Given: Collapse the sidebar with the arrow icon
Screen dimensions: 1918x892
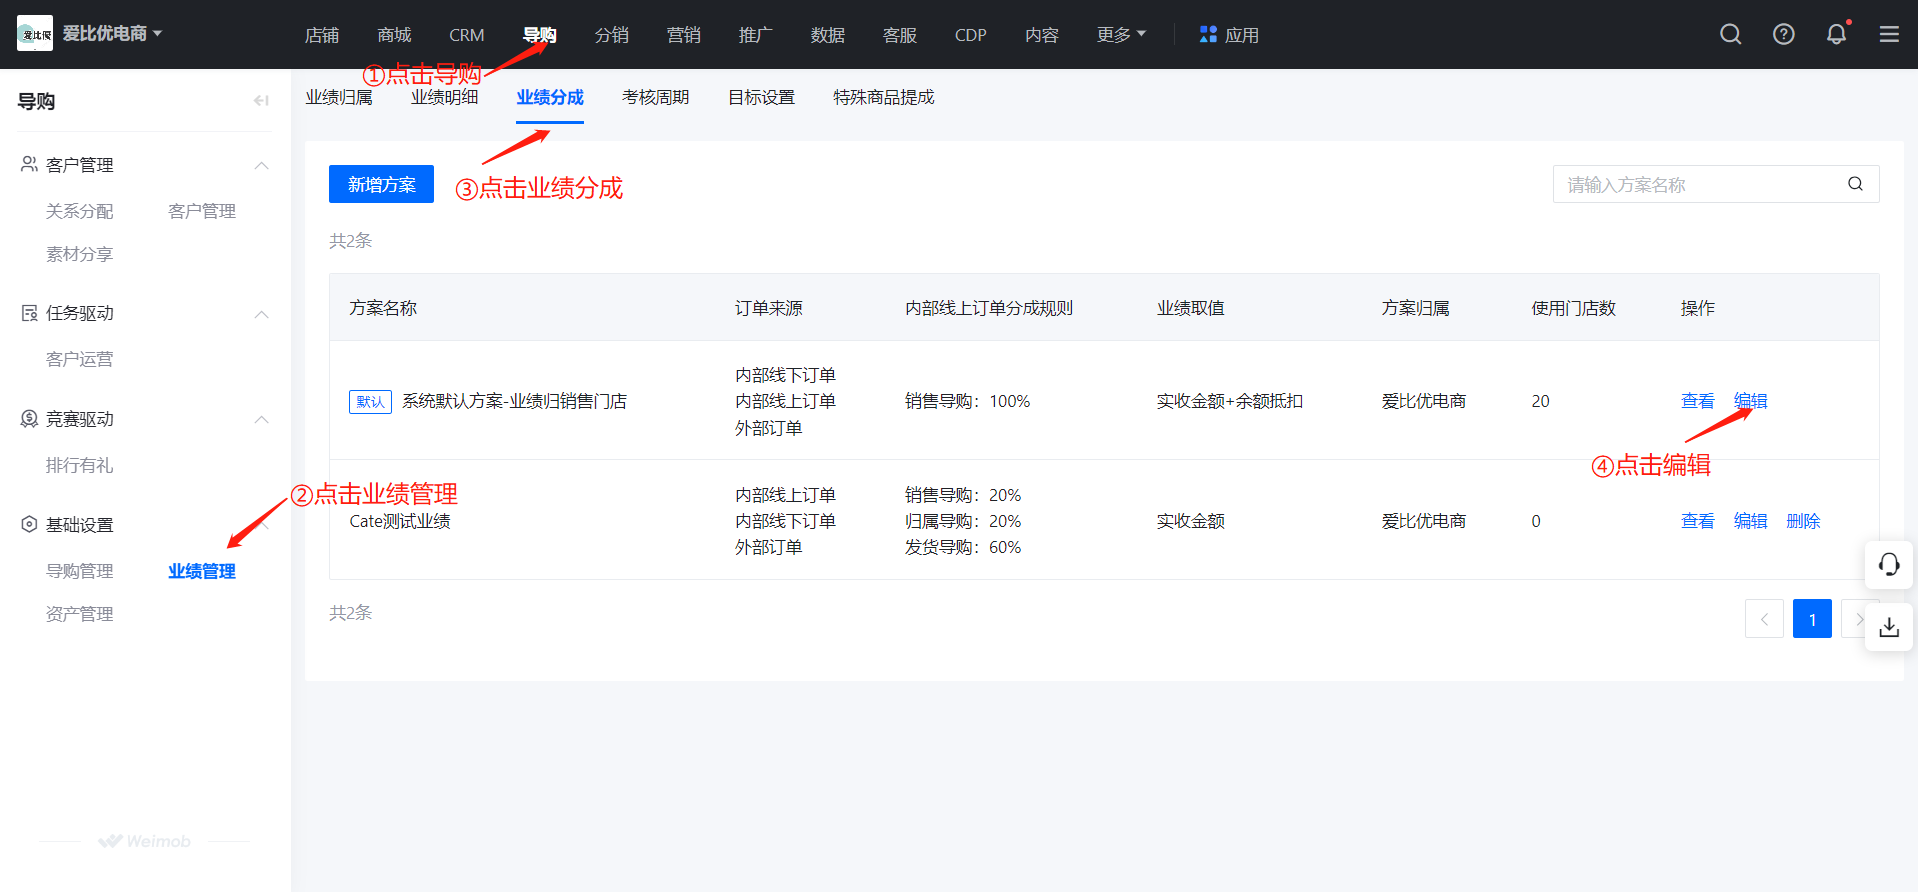Looking at the screenshot, I should coord(261,100).
